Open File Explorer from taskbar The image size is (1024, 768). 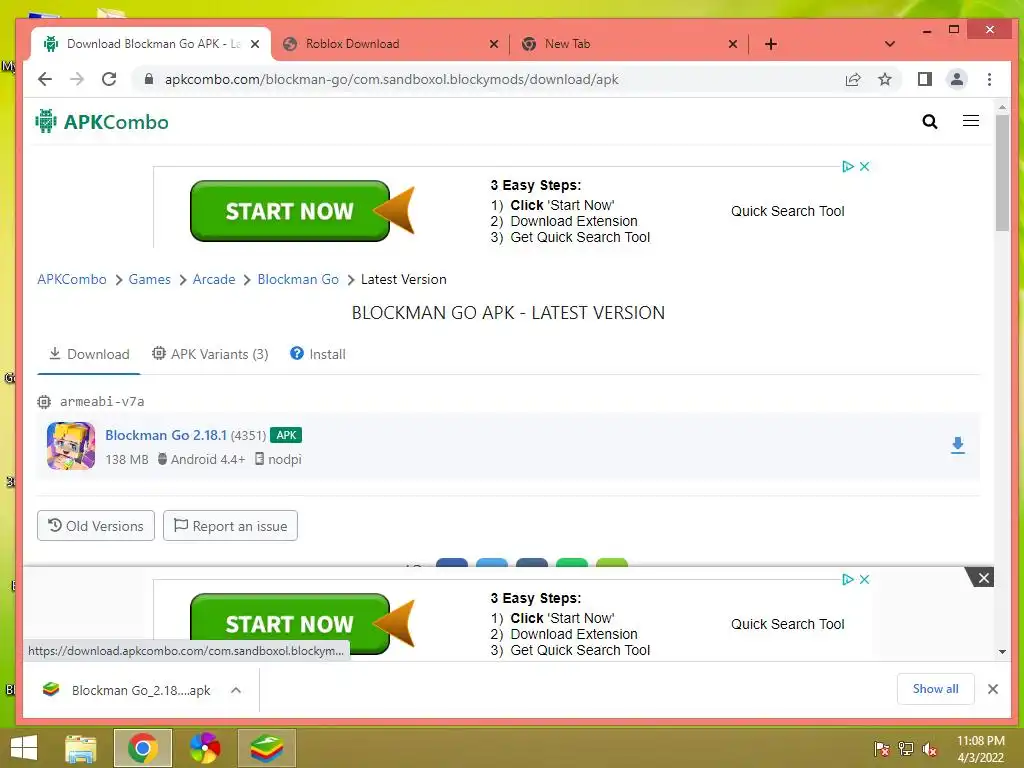(x=80, y=748)
